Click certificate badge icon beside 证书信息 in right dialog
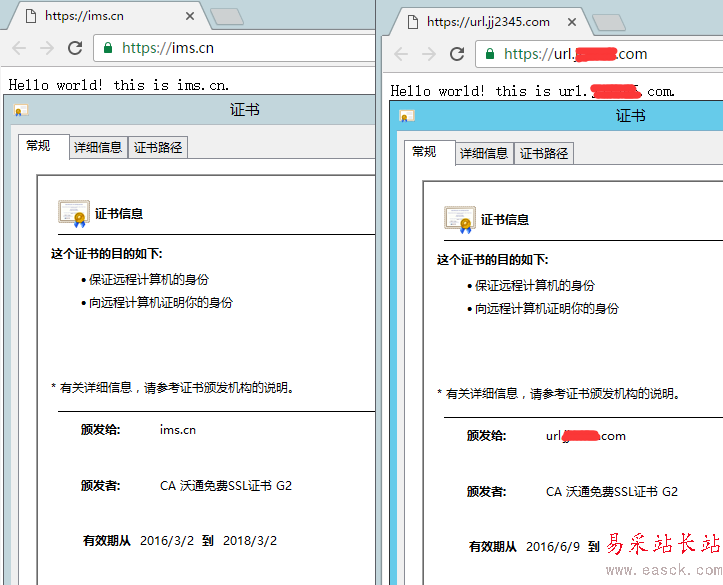The height and width of the screenshot is (585, 723). 460,219
